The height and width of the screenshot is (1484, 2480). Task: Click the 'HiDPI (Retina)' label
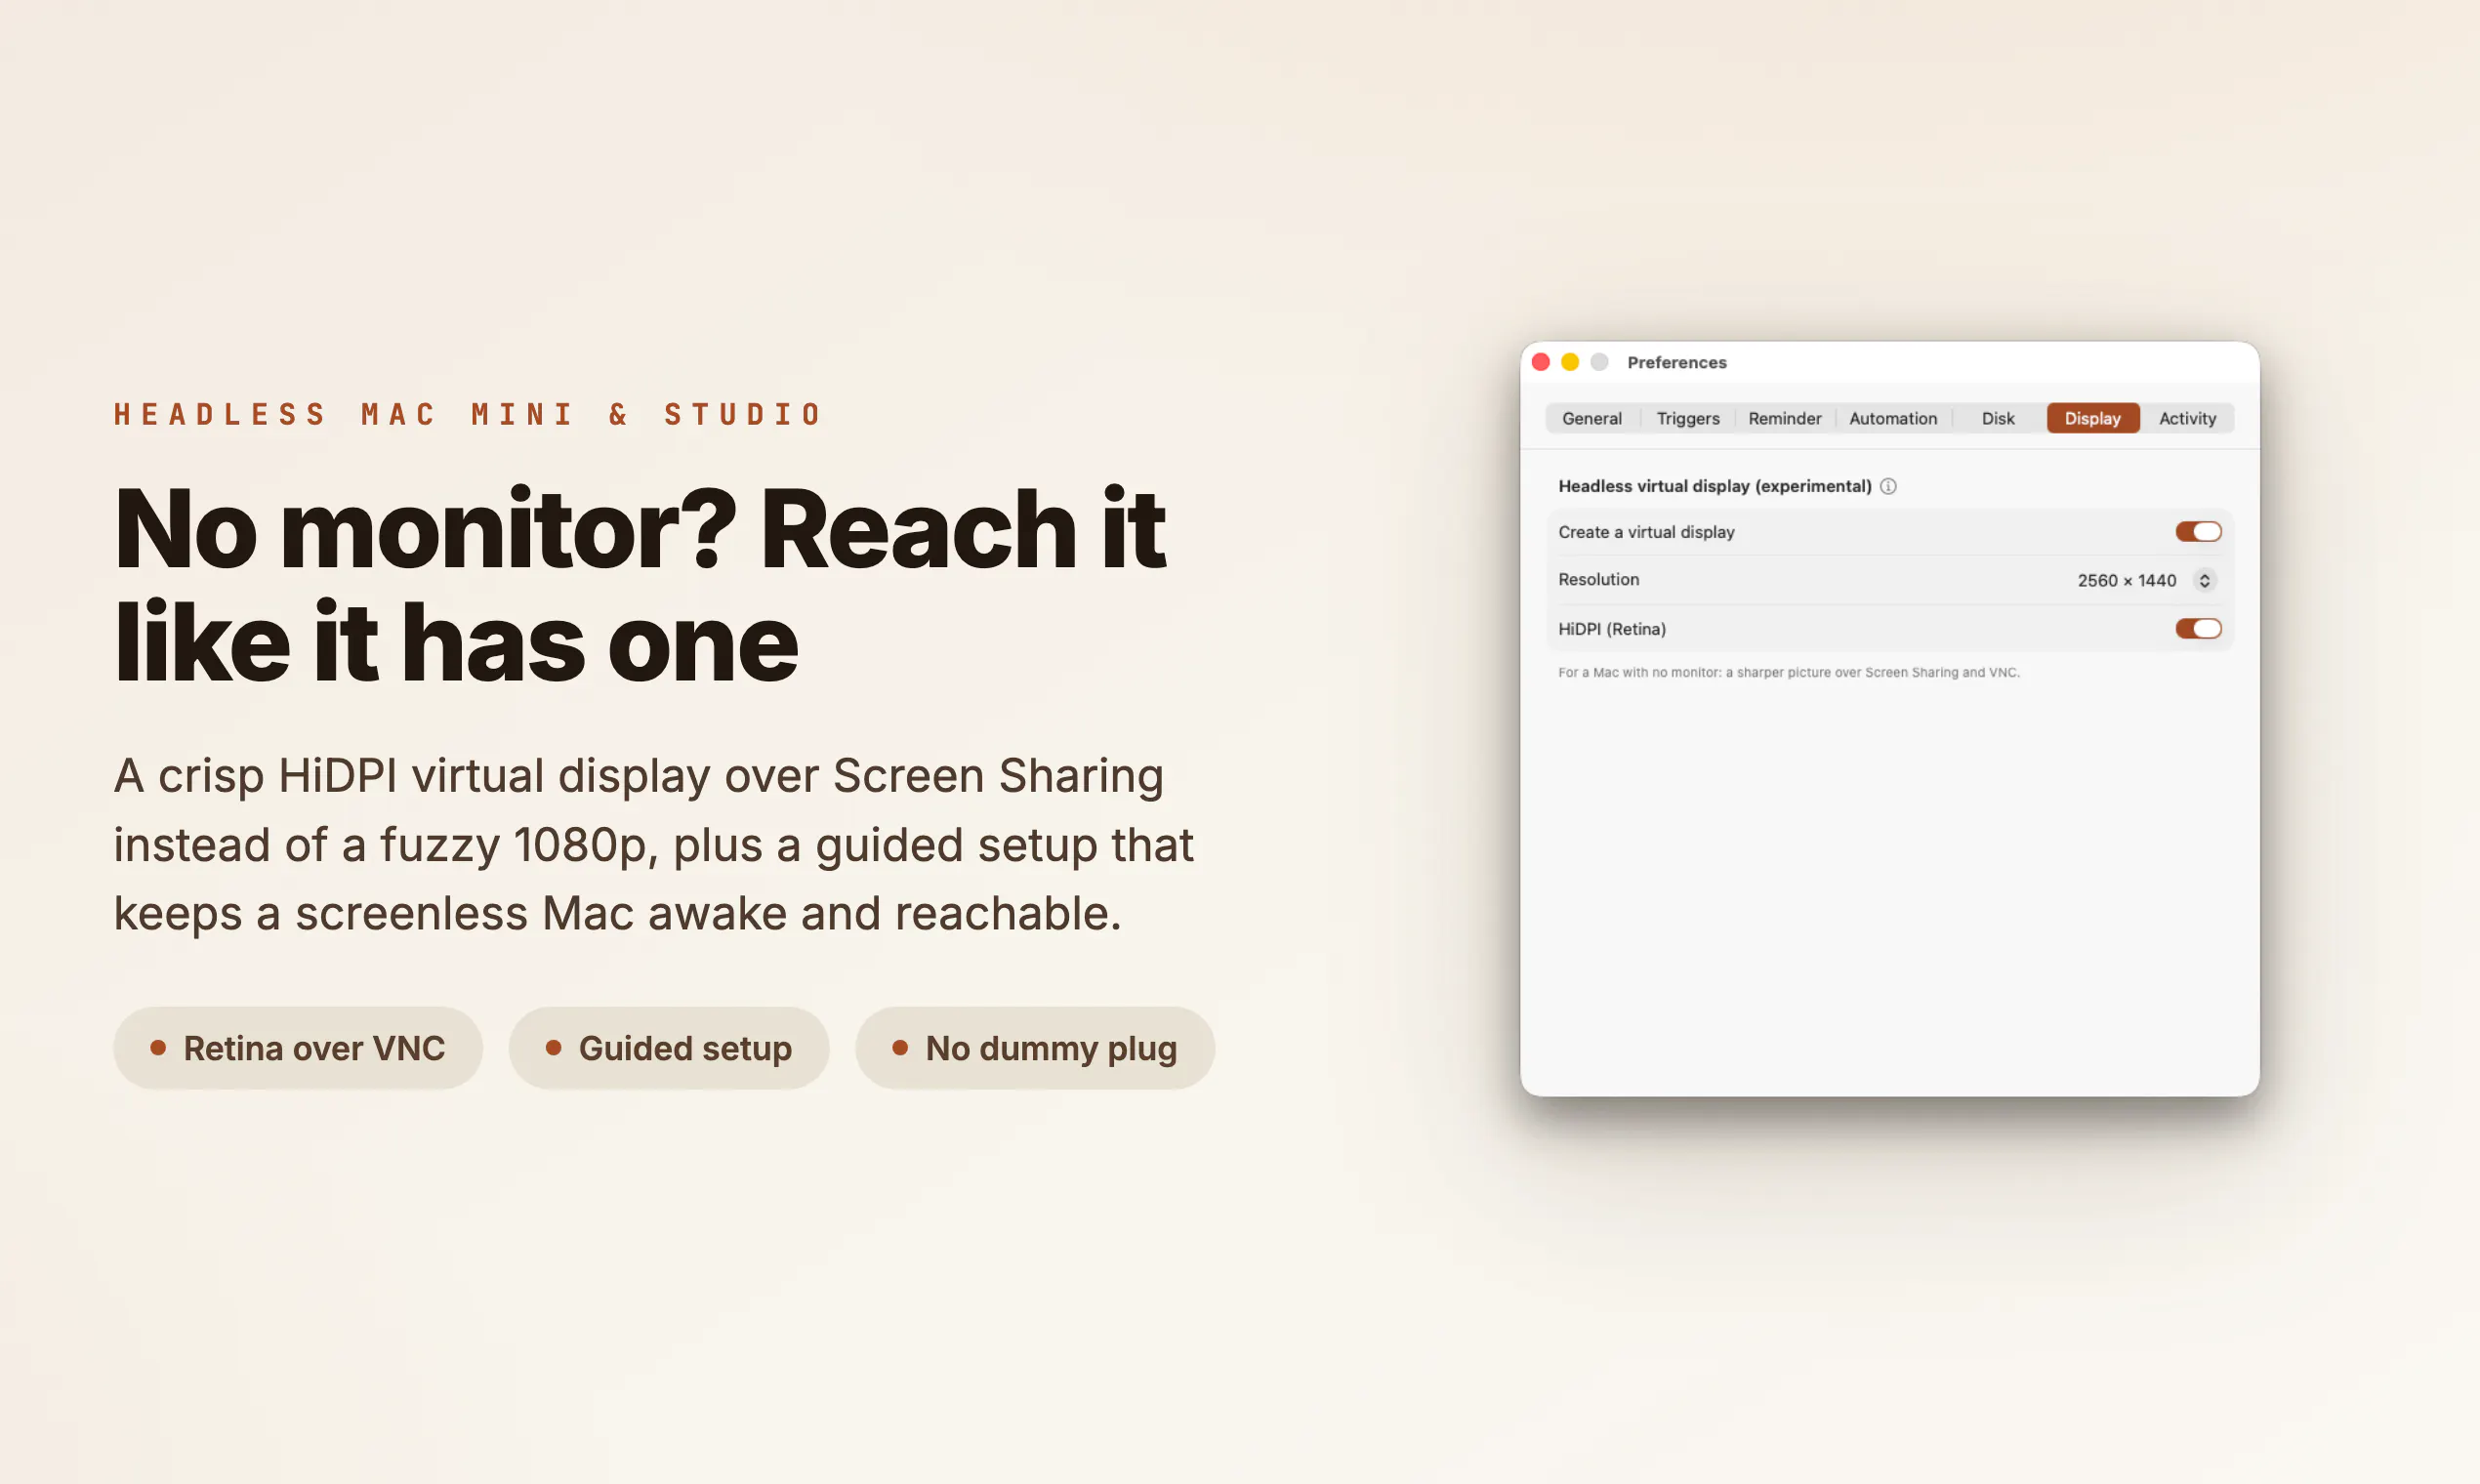[x=1612, y=629]
